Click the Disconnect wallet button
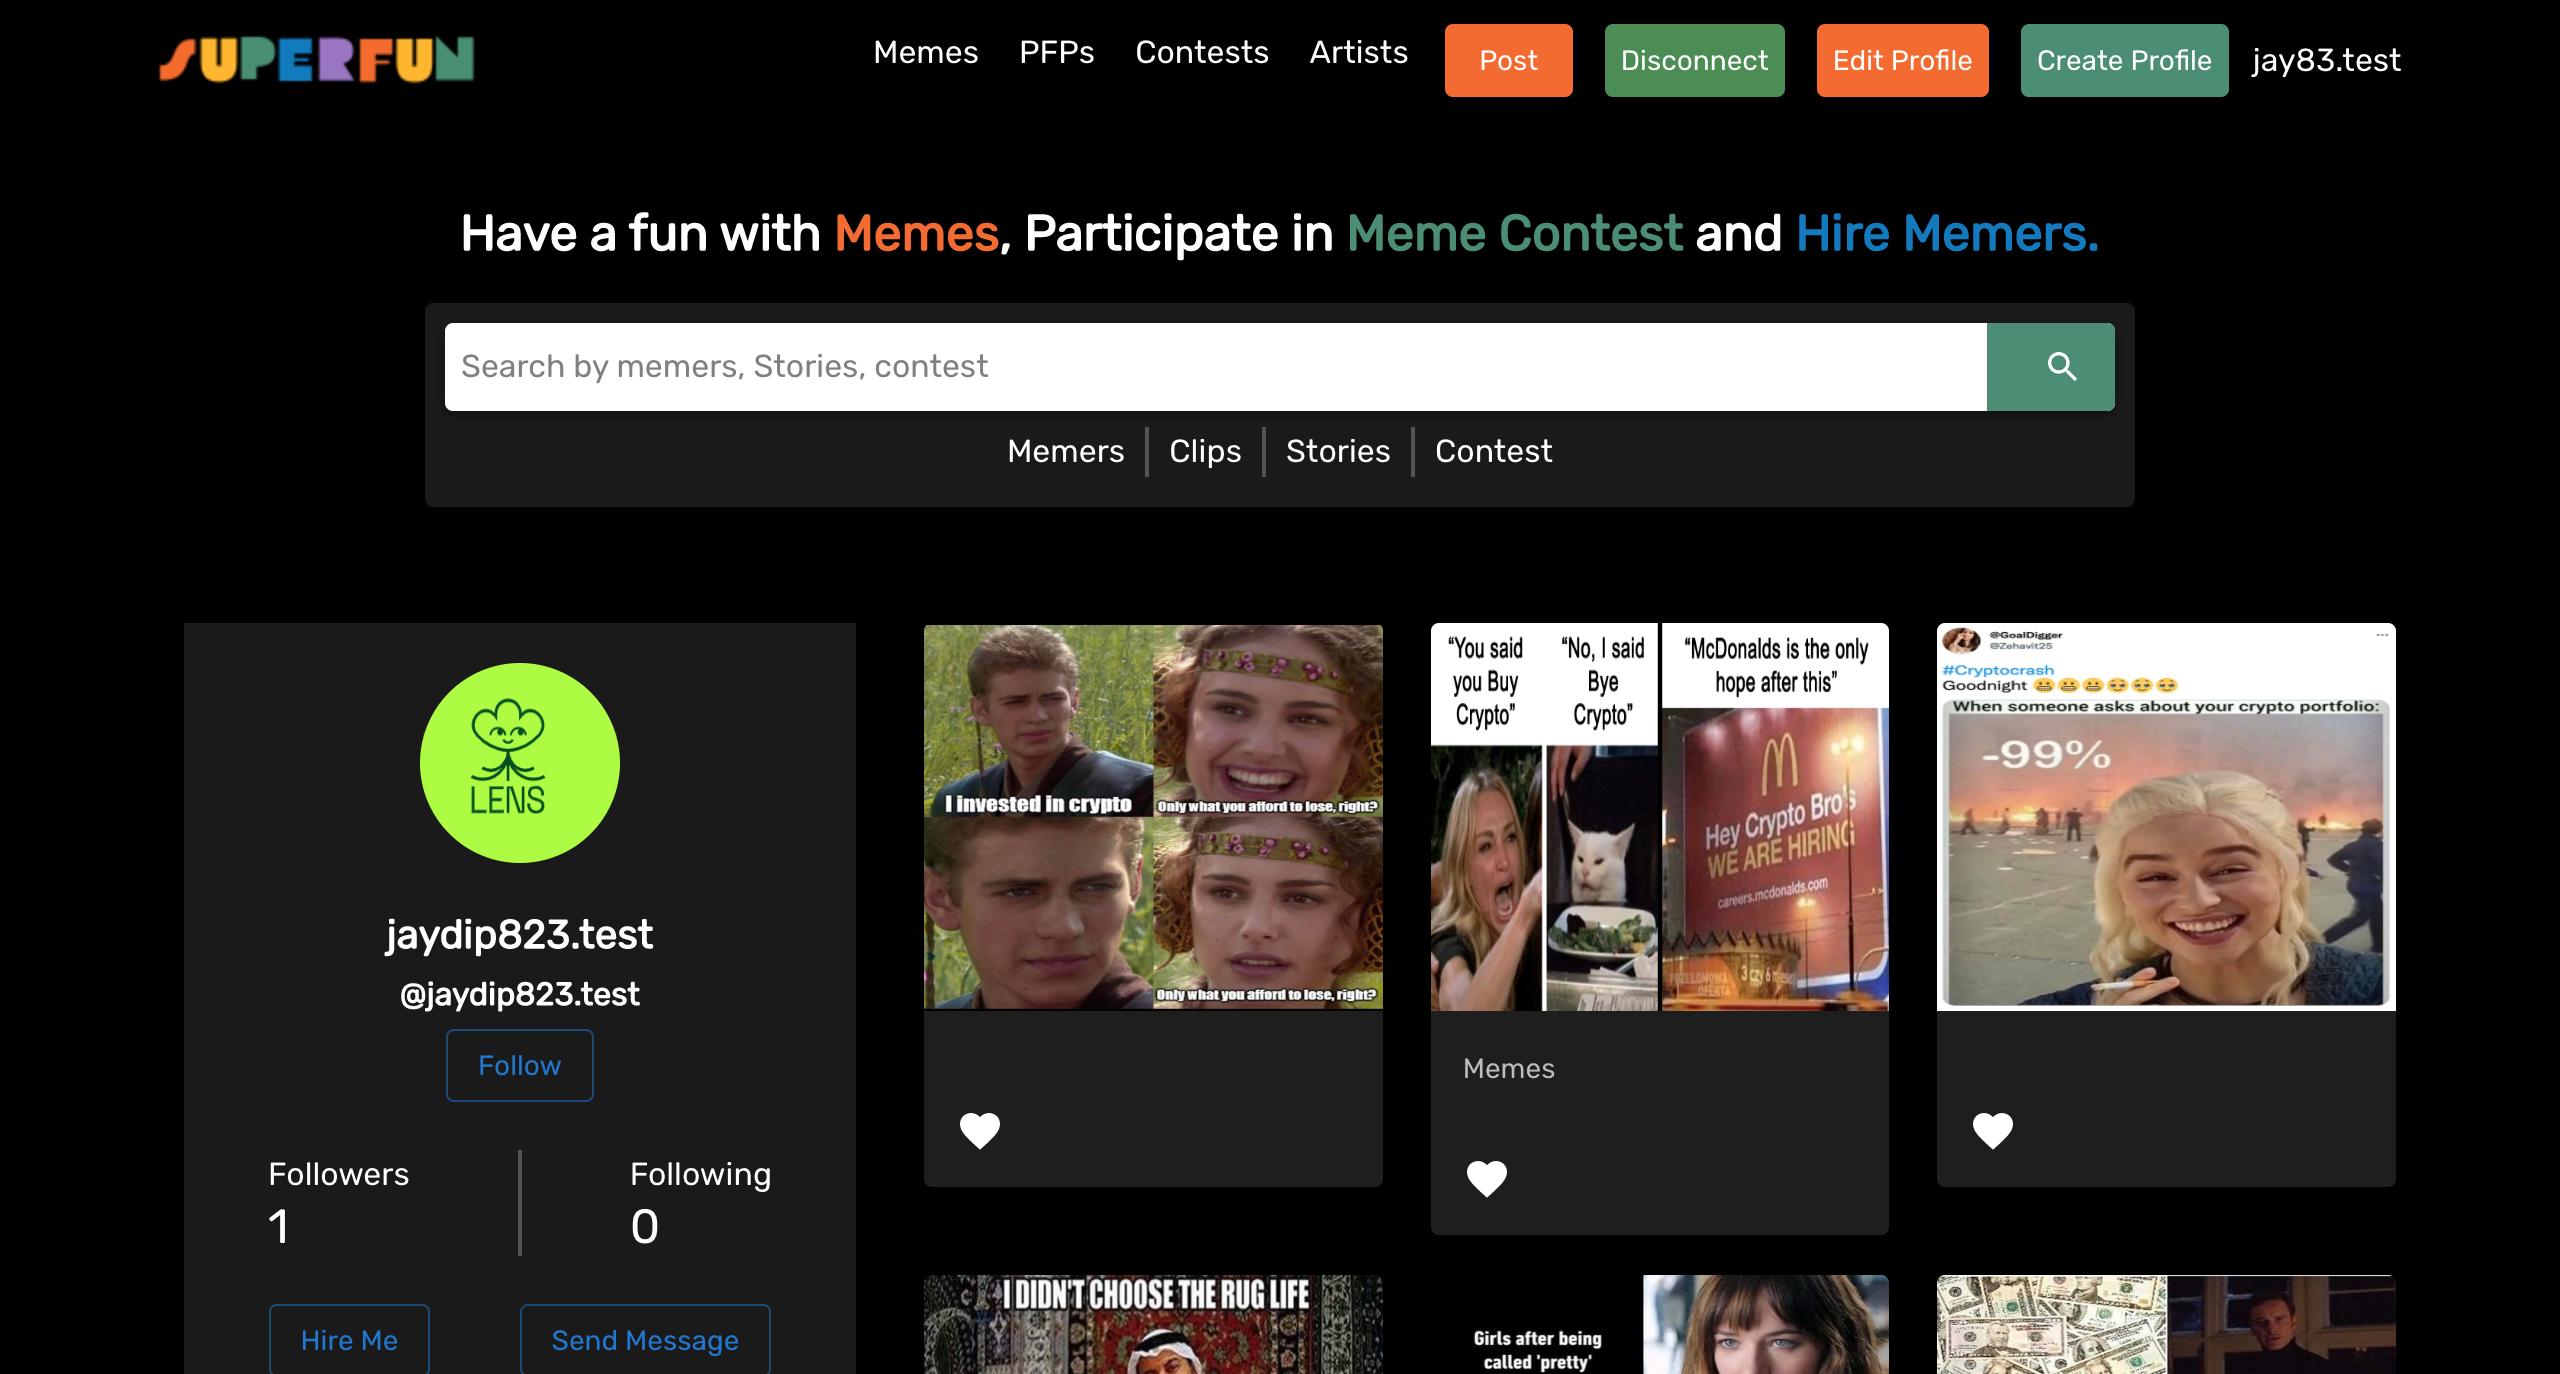Viewport: 2560px width, 1374px height. pos(1694,60)
